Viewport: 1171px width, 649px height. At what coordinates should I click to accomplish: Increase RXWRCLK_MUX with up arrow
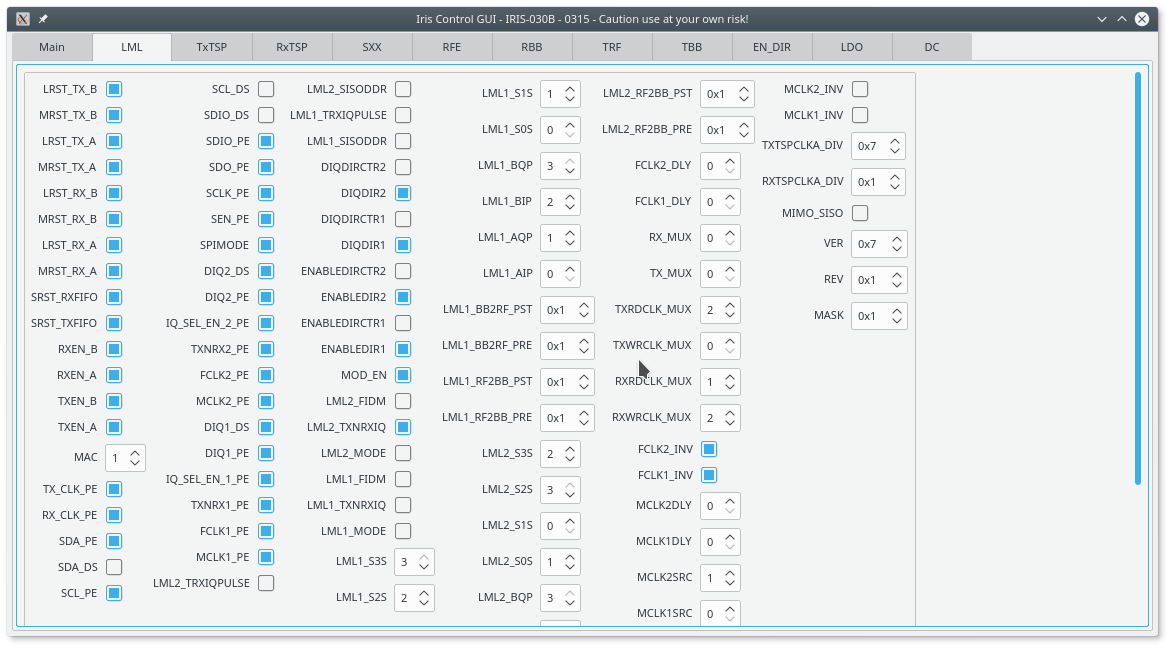pyautogui.click(x=730, y=412)
